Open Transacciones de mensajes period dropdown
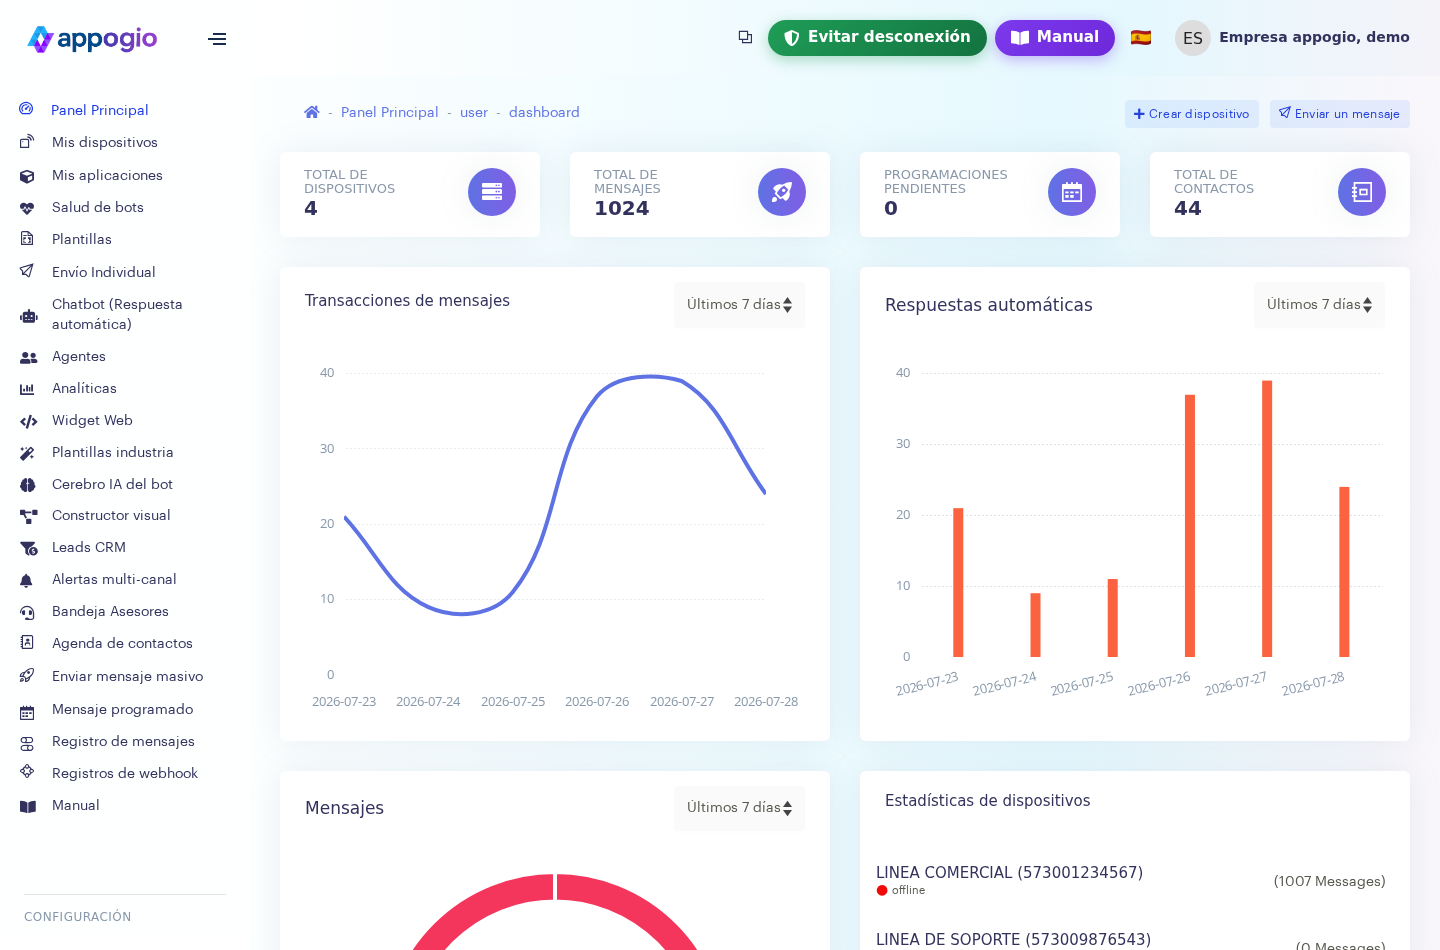This screenshot has width=1440, height=950. [739, 305]
